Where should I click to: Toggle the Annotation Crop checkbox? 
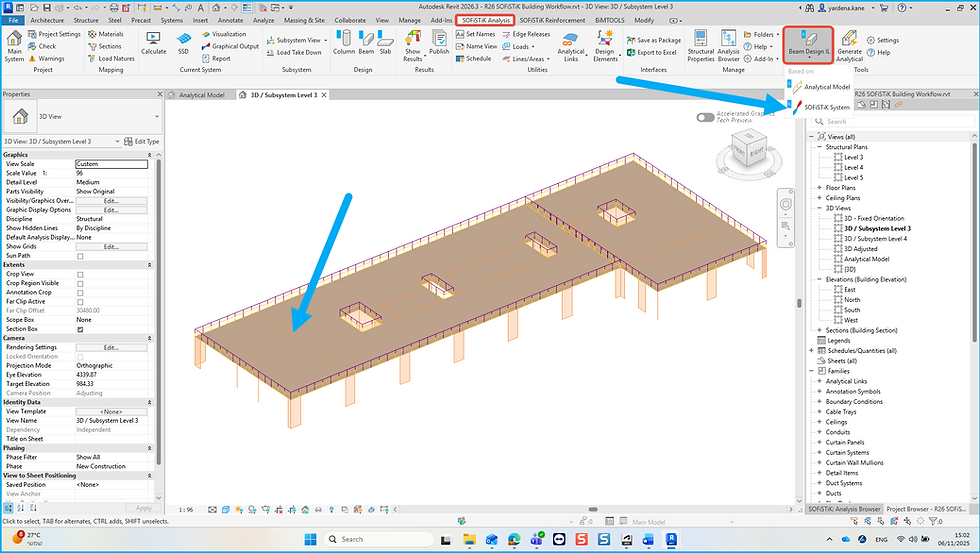(x=80, y=292)
